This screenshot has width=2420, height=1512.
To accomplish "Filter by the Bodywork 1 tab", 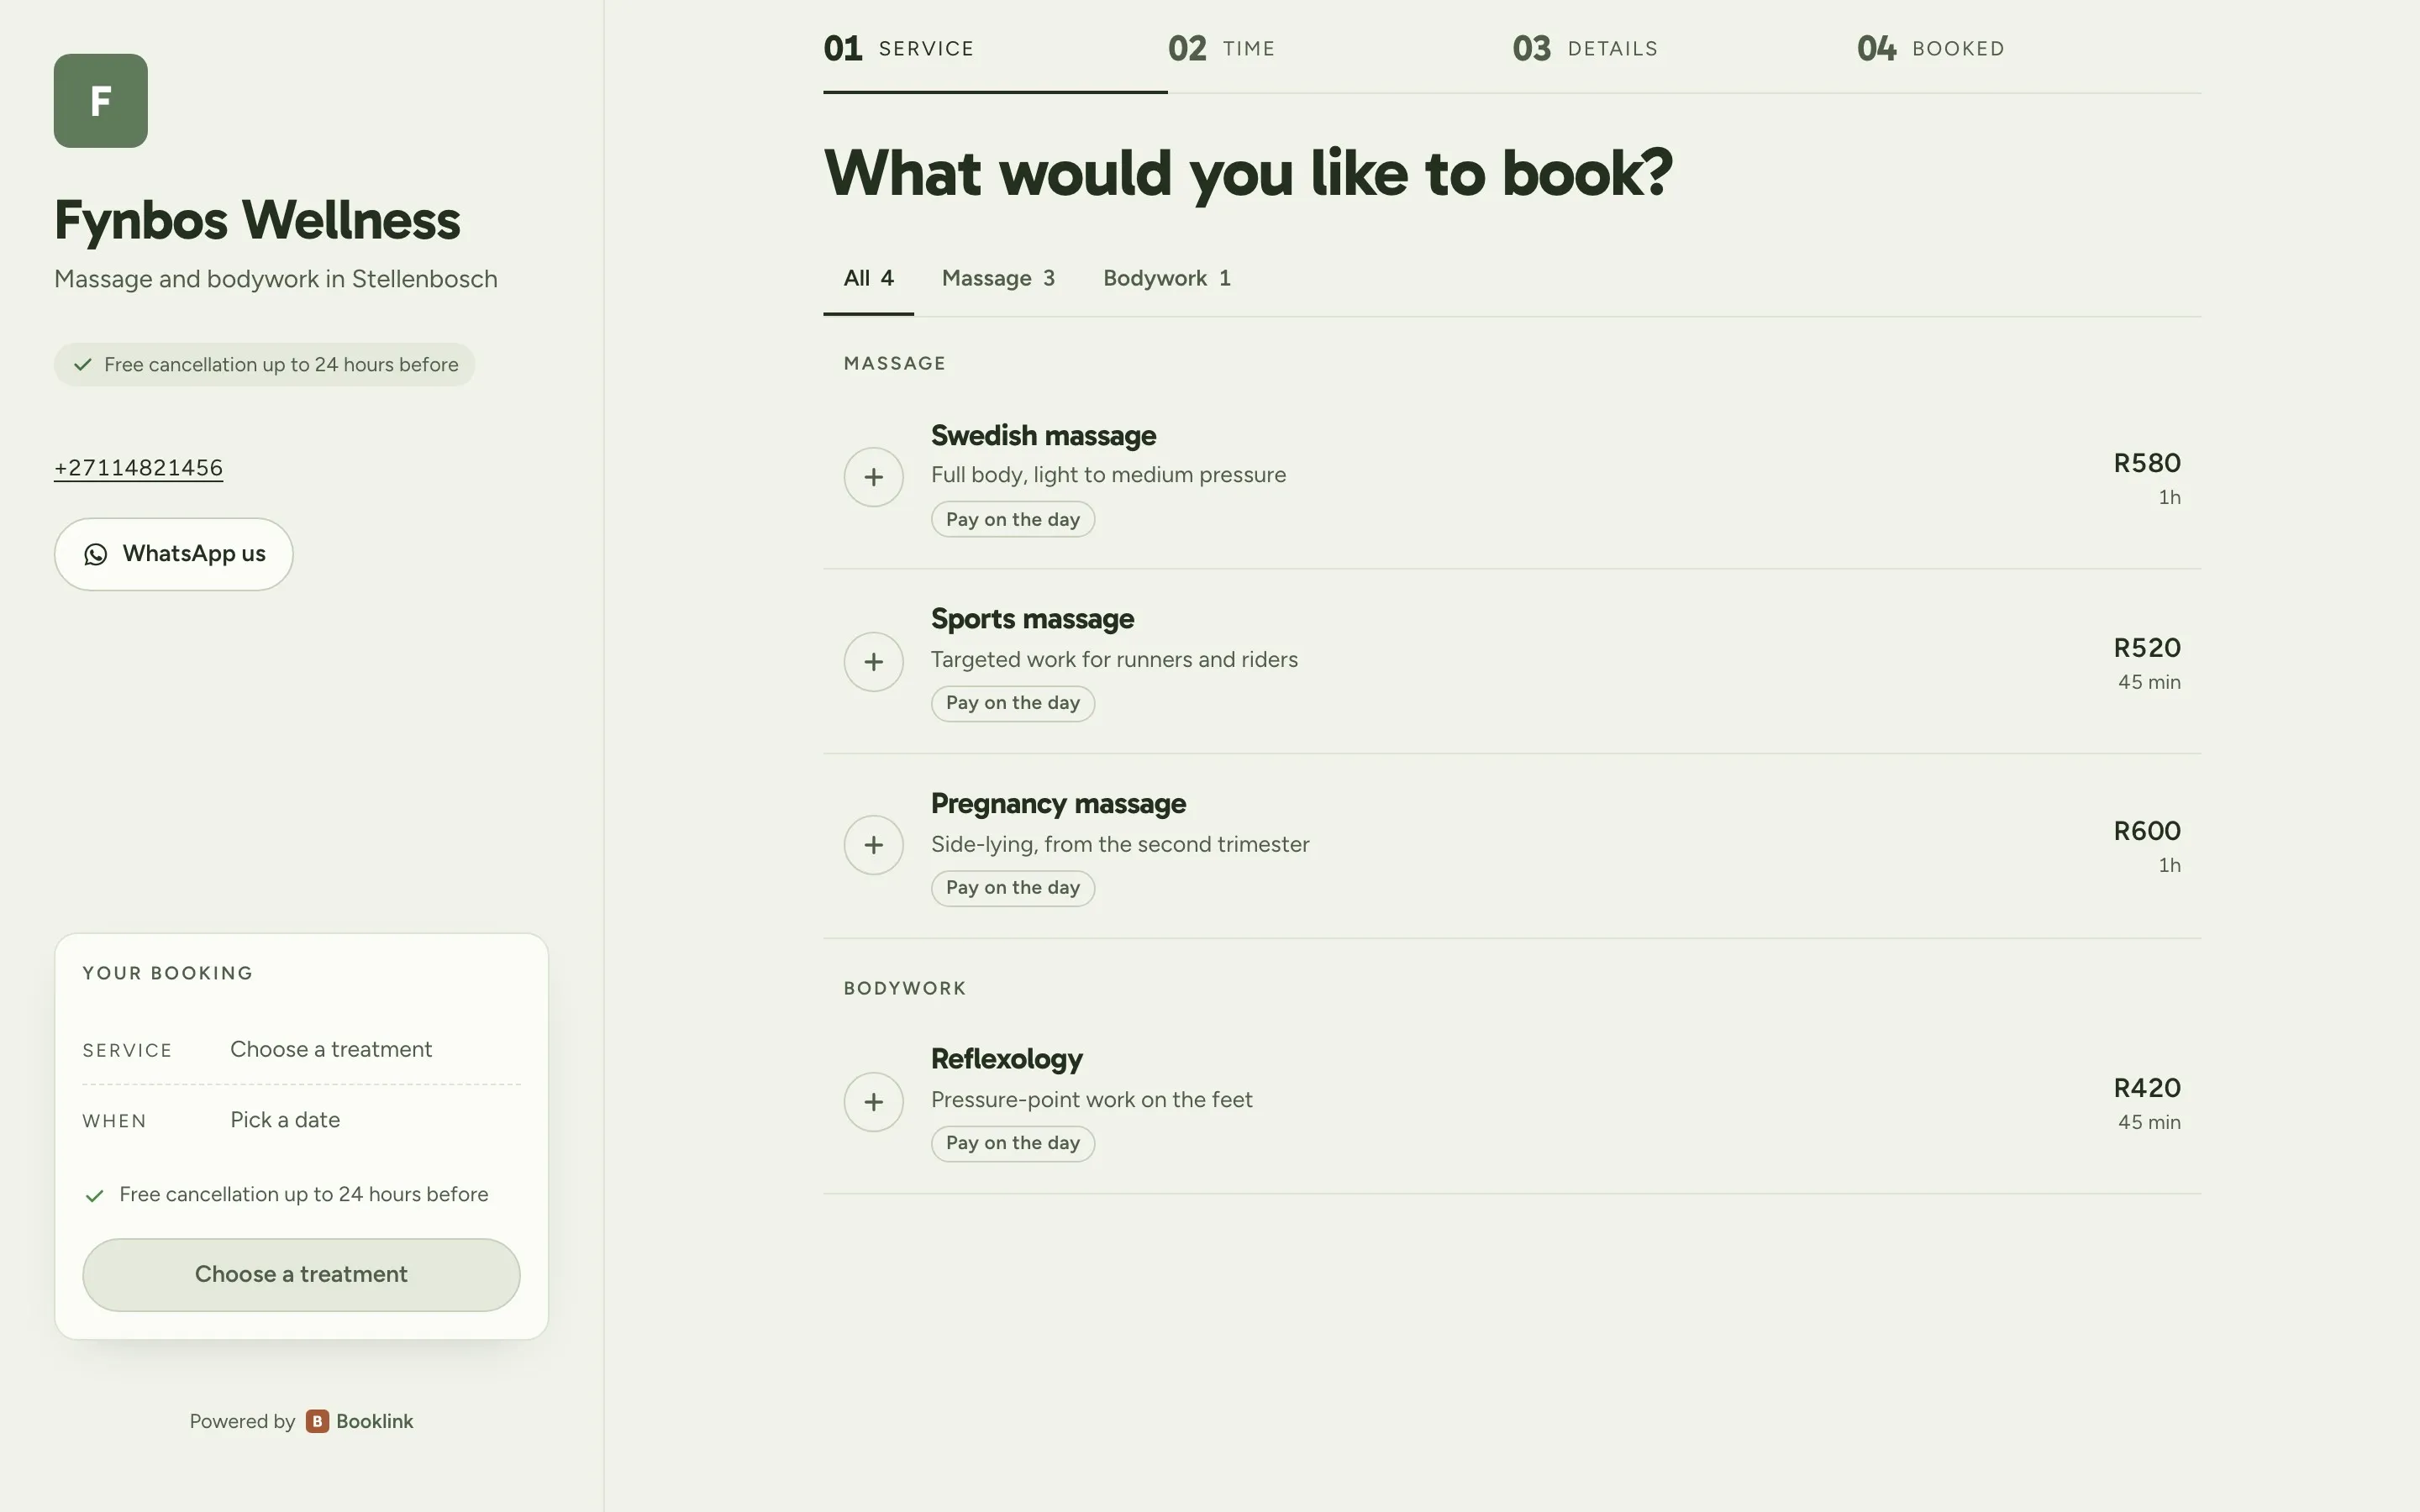I will coord(1166,279).
